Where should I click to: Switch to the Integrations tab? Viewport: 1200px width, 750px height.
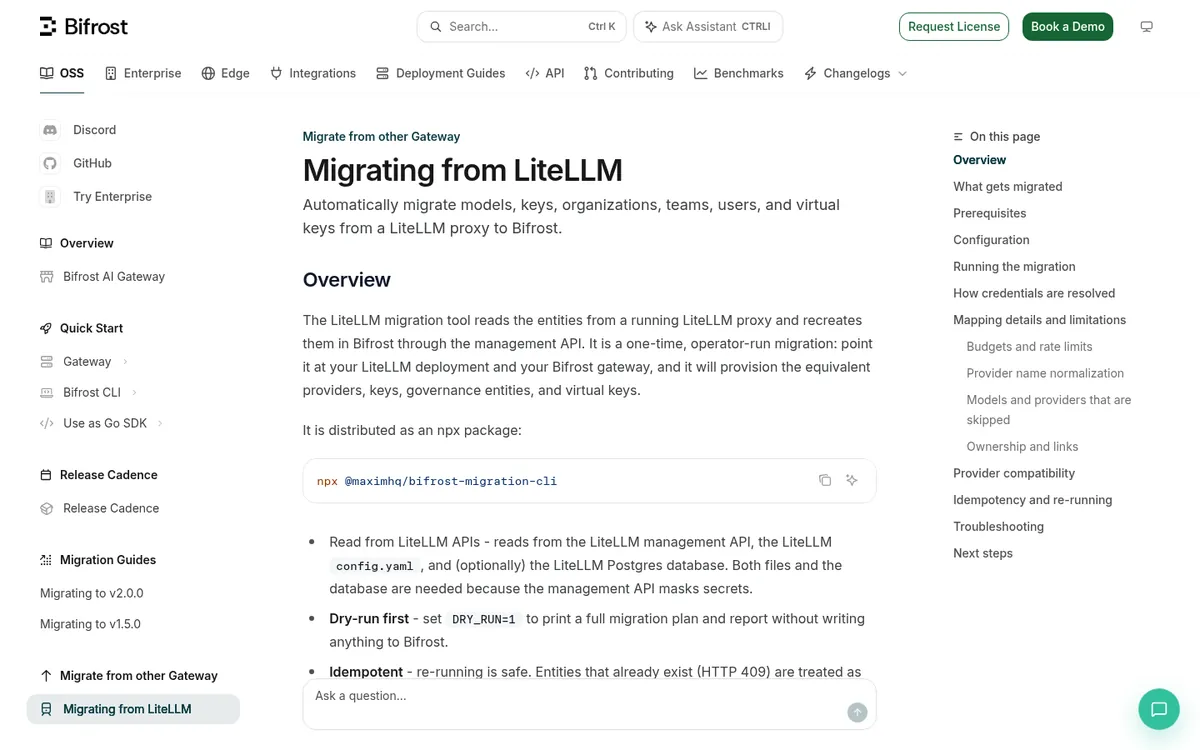(313, 74)
